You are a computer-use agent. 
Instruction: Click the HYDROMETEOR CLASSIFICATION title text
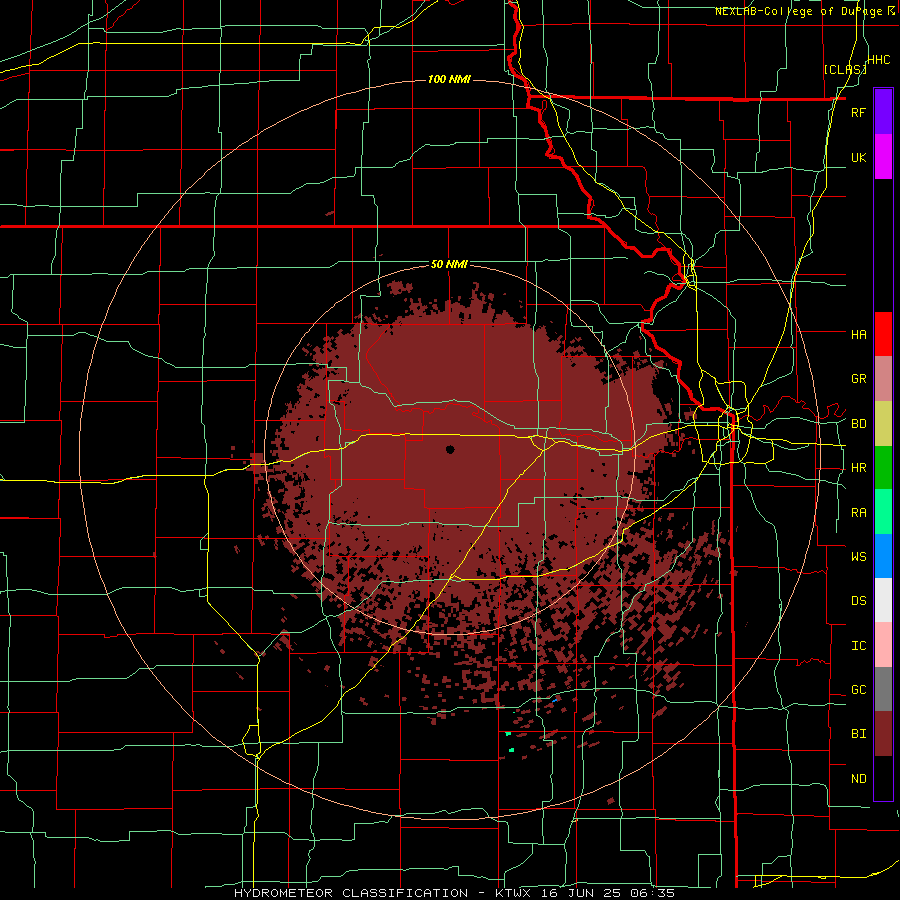(351, 893)
